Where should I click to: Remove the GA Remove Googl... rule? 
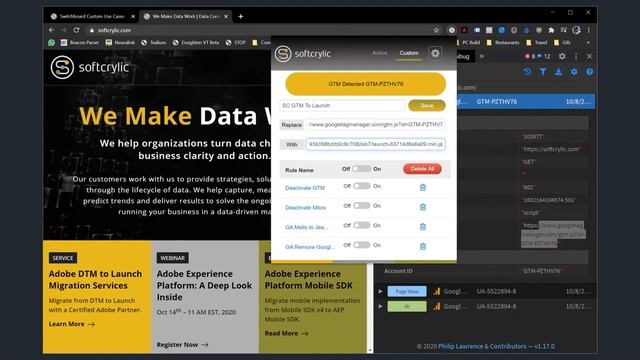(423, 246)
